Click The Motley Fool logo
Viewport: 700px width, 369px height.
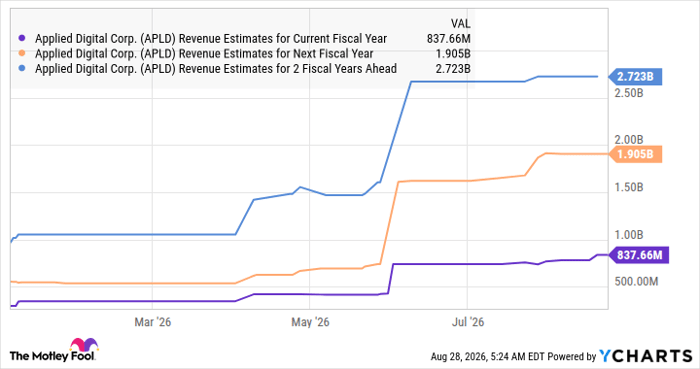pos(54,350)
